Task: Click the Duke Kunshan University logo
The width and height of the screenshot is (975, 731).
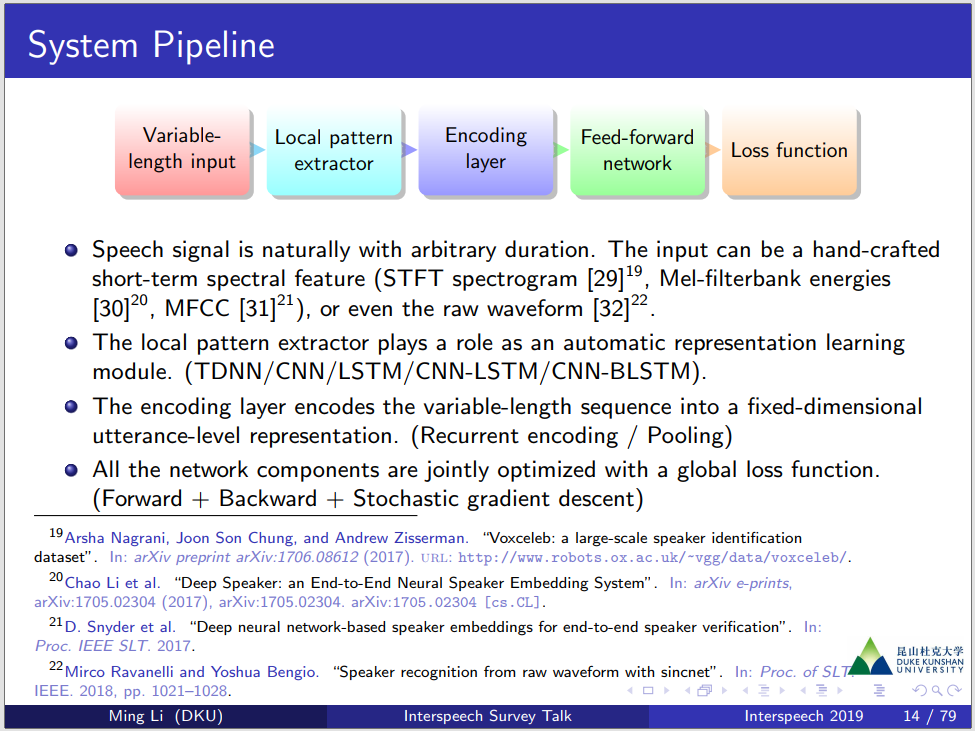Action: [x=906, y=656]
